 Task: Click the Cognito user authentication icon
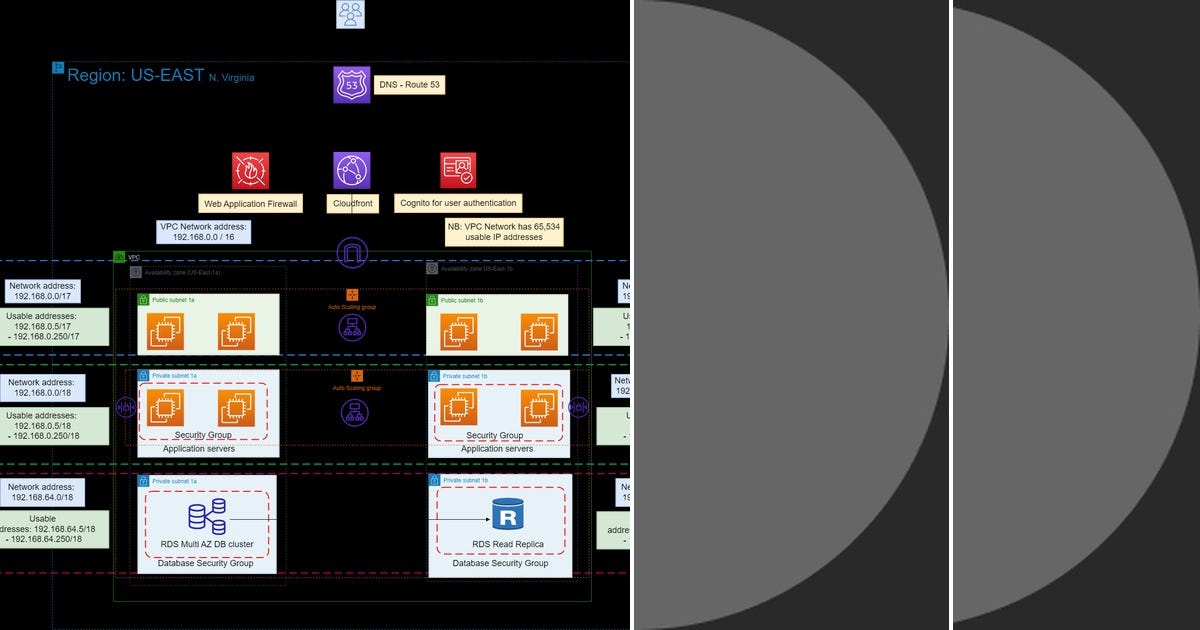pyautogui.click(x=458, y=167)
